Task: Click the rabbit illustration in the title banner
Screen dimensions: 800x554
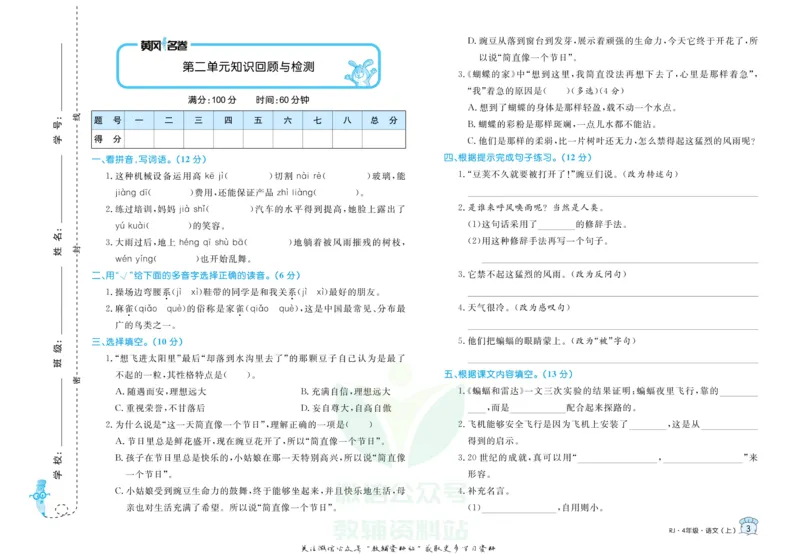Action: (362, 71)
